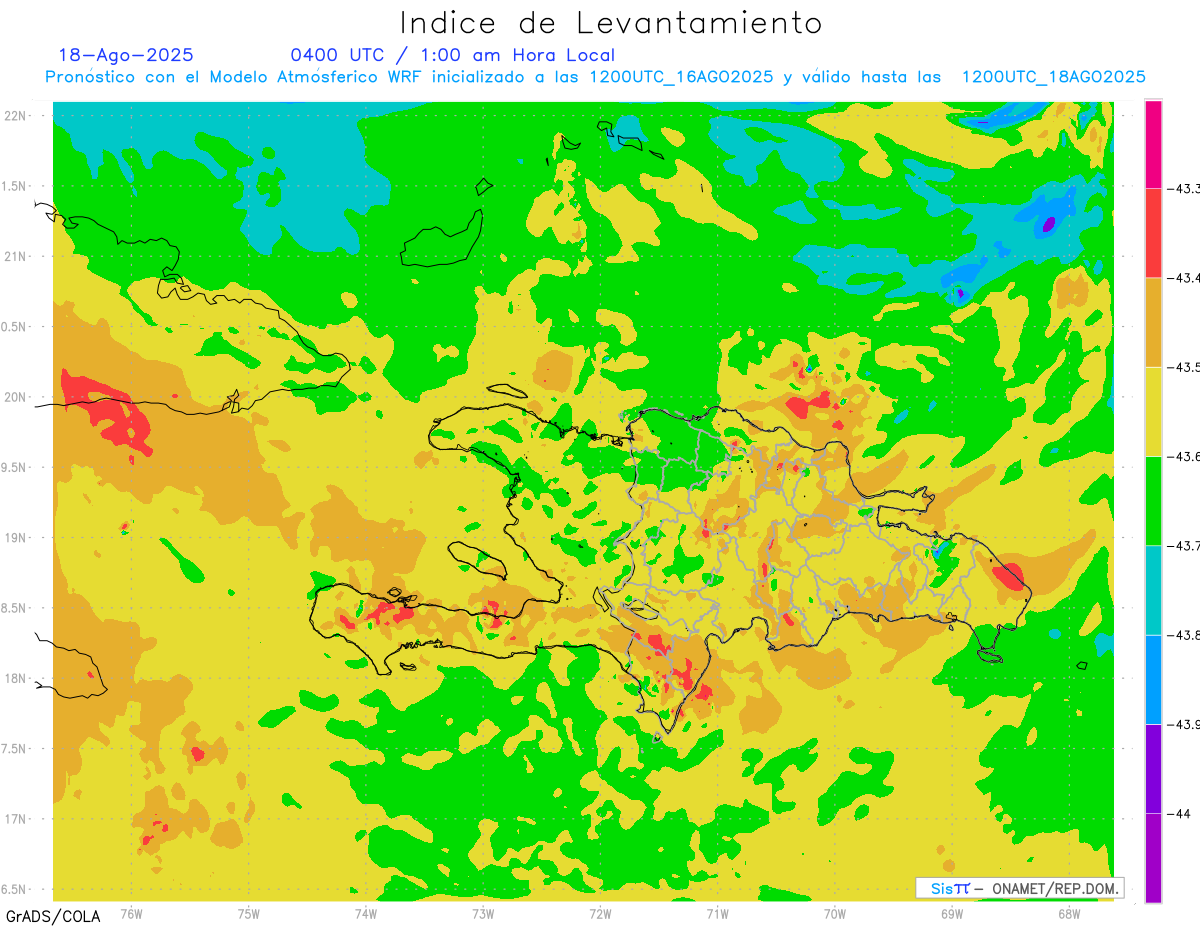Click the -43.9 color bar value
Screen dimensions: 1200x927
click(x=1184, y=724)
